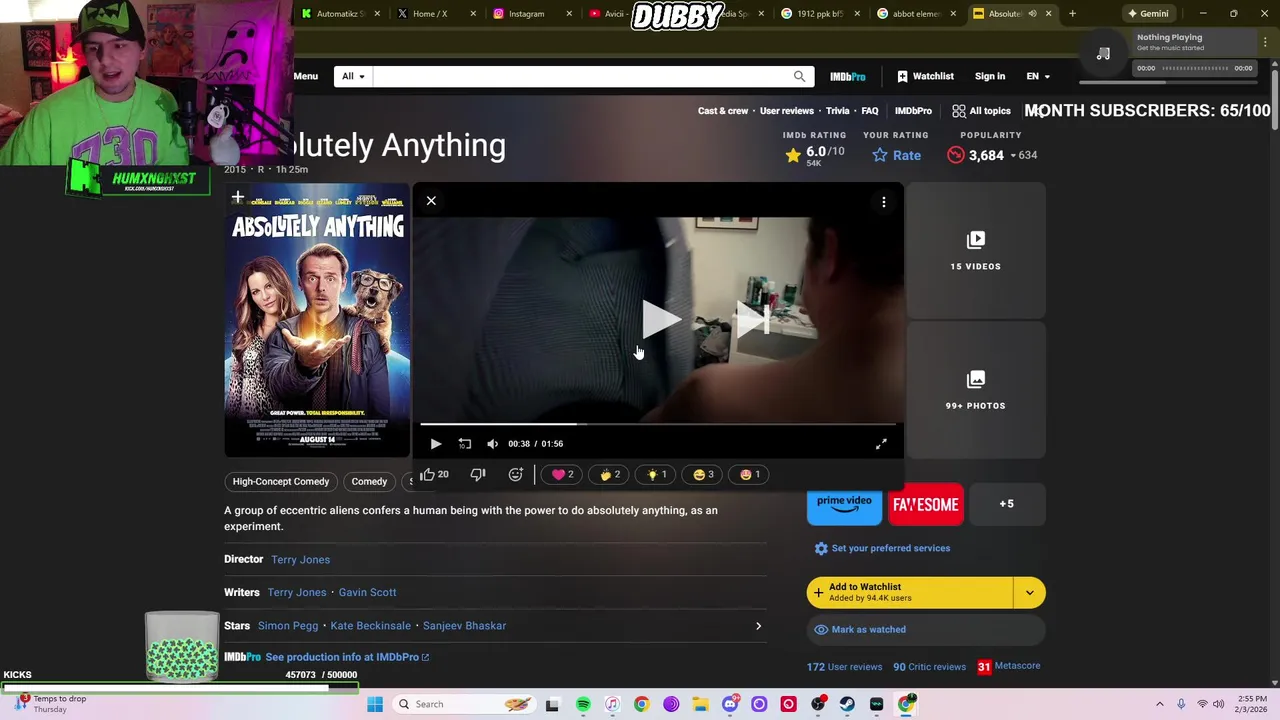This screenshot has width=1280, height=720.
Task: Open the Watchlist from the header
Action: click(925, 76)
